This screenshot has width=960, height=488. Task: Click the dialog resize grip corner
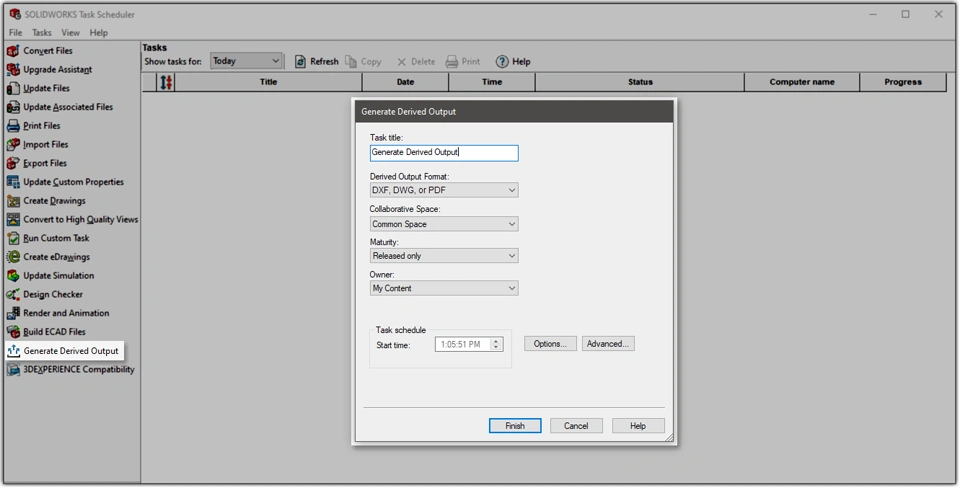coord(669,437)
